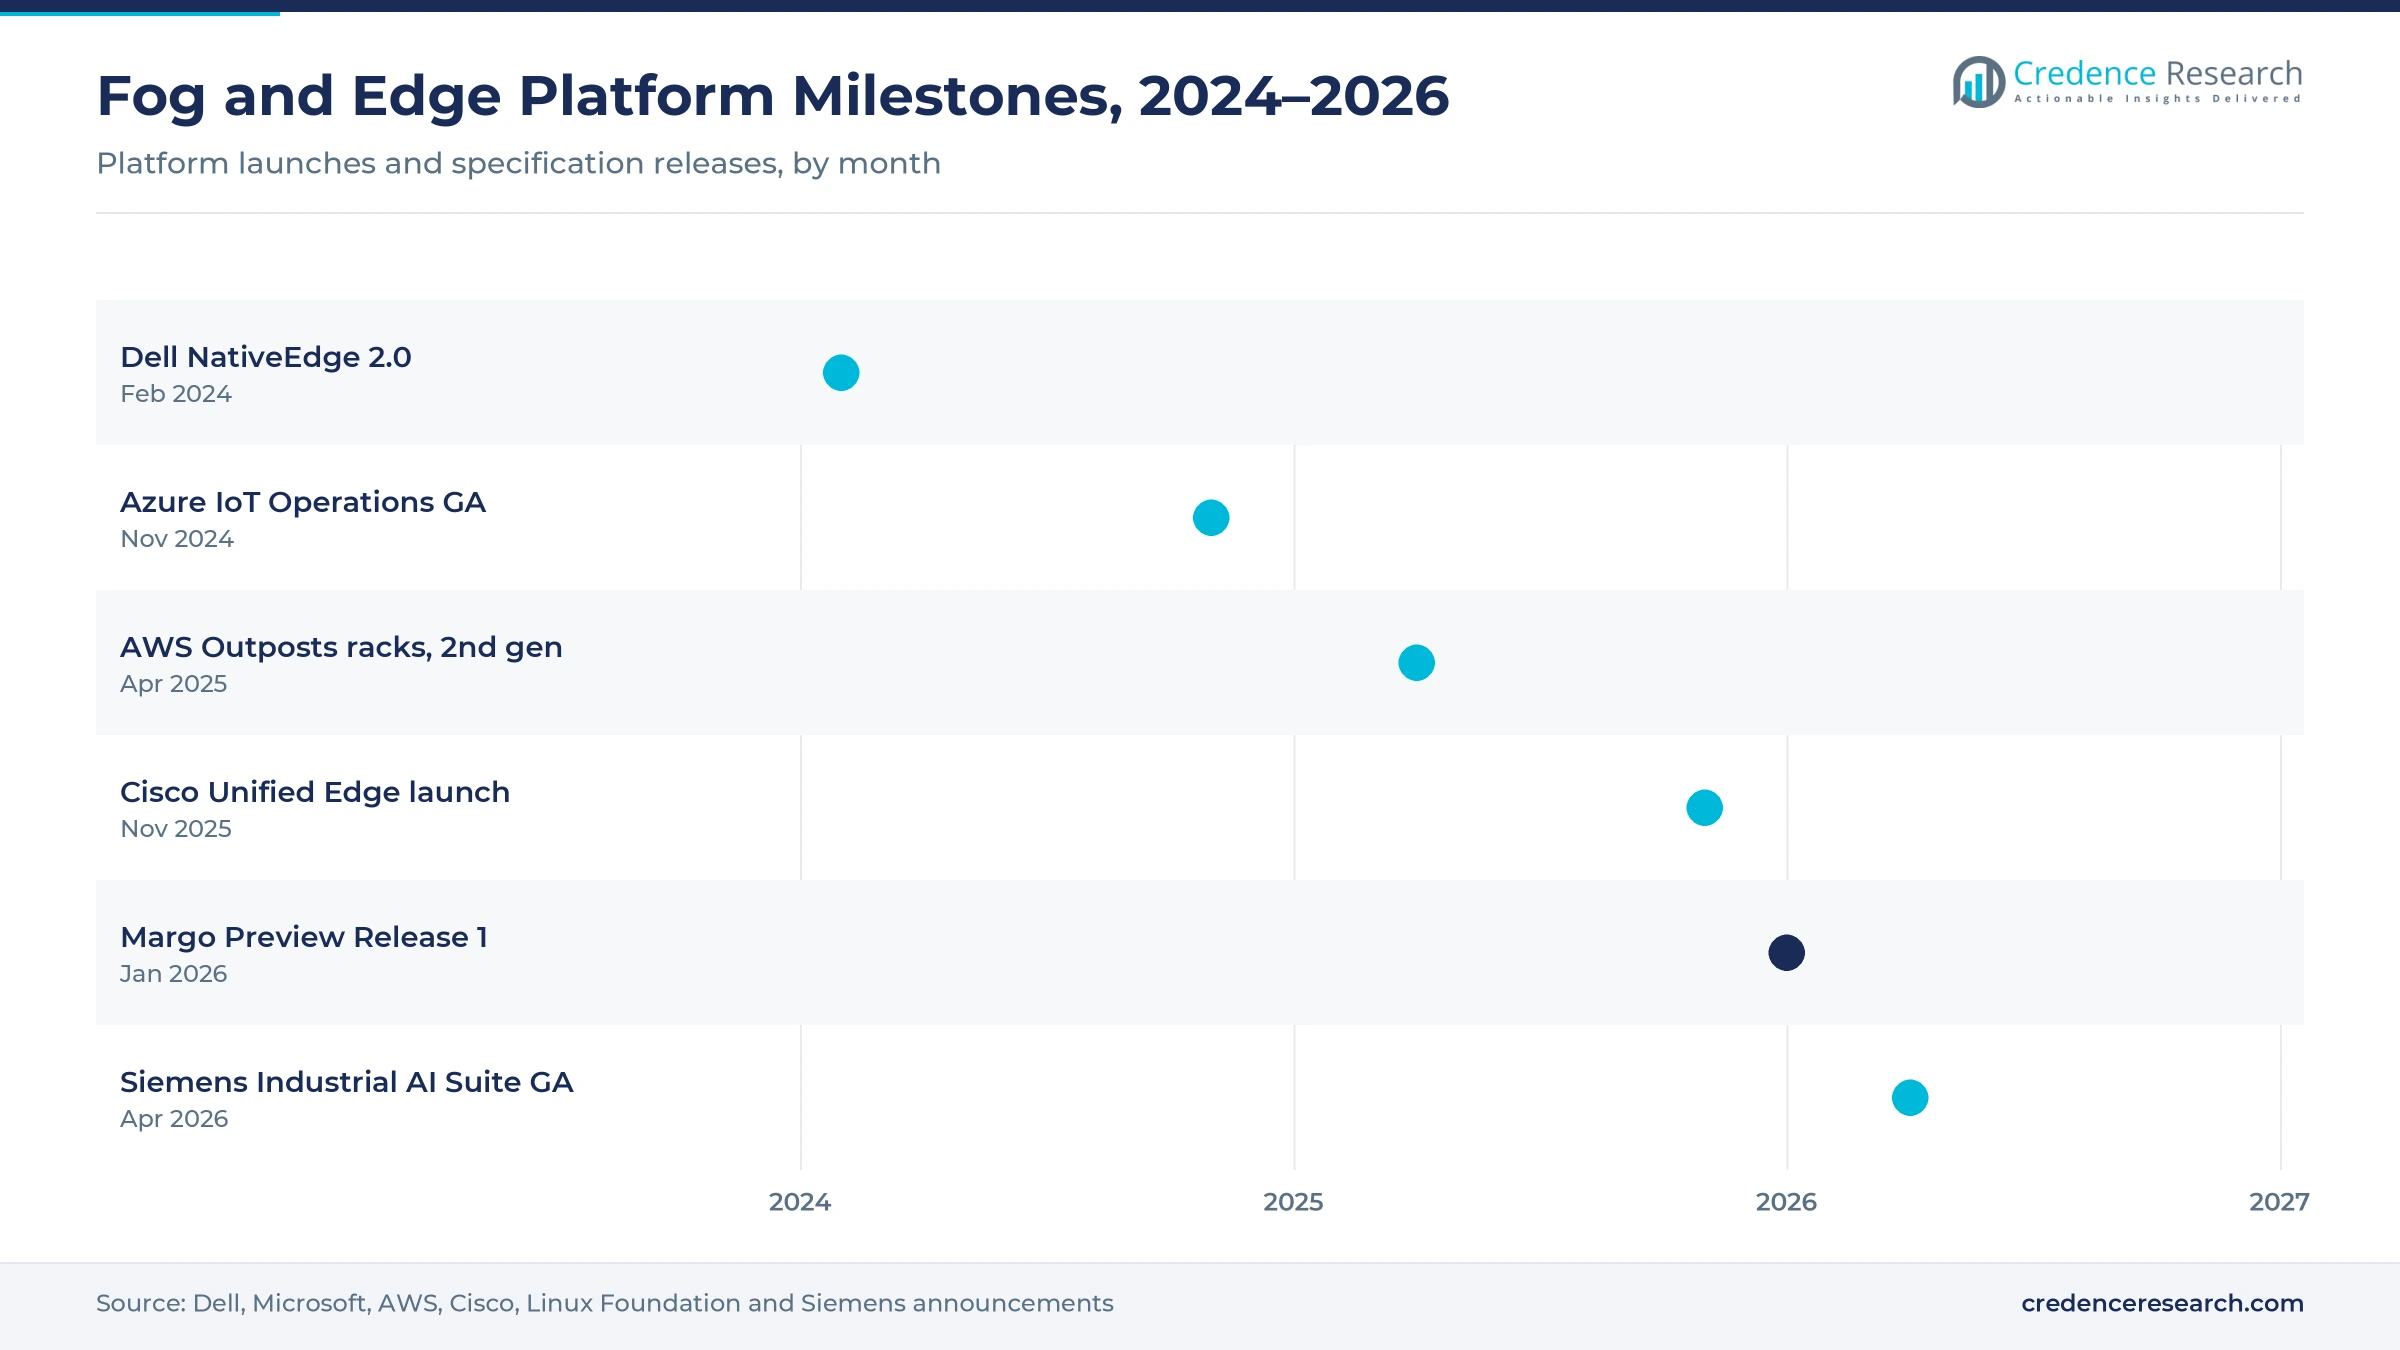The height and width of the screenshot is (1350, 2400).
Task: Select the Dell NativeEdge 2.0 timeline dot
Action: pyautogui.click(x=841, y=373)
